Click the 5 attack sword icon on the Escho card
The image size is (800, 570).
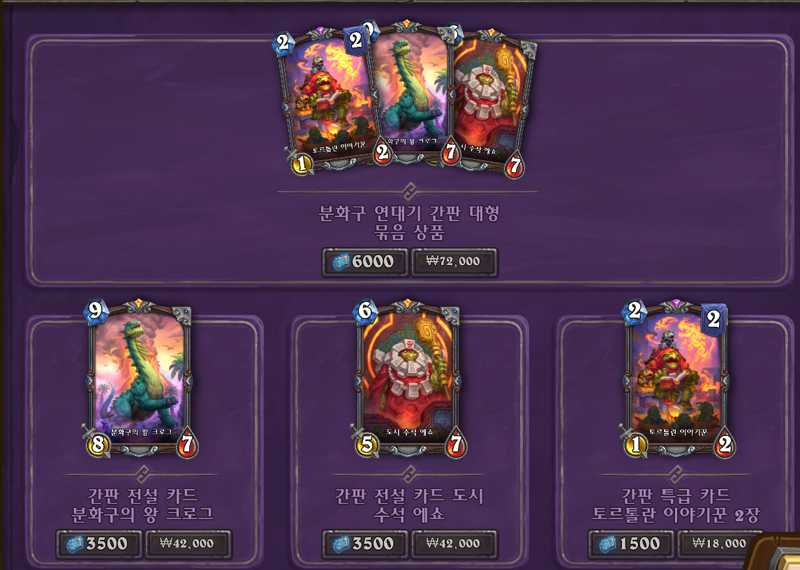(x=367, y=445)
